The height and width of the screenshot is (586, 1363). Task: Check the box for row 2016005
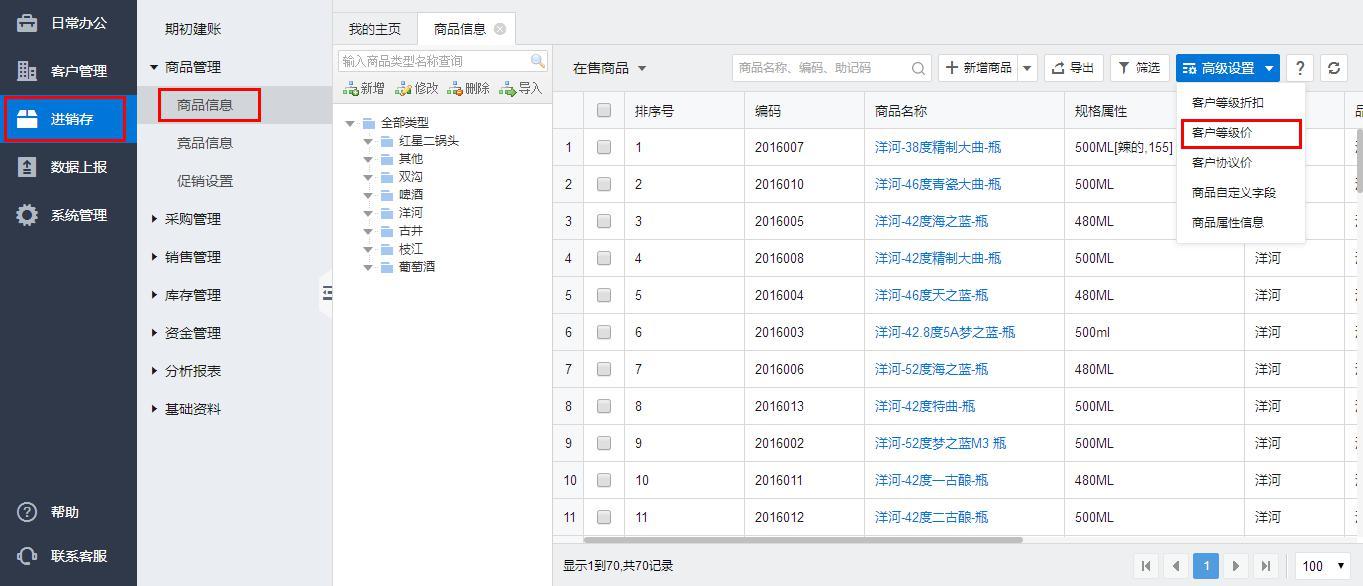604,221
